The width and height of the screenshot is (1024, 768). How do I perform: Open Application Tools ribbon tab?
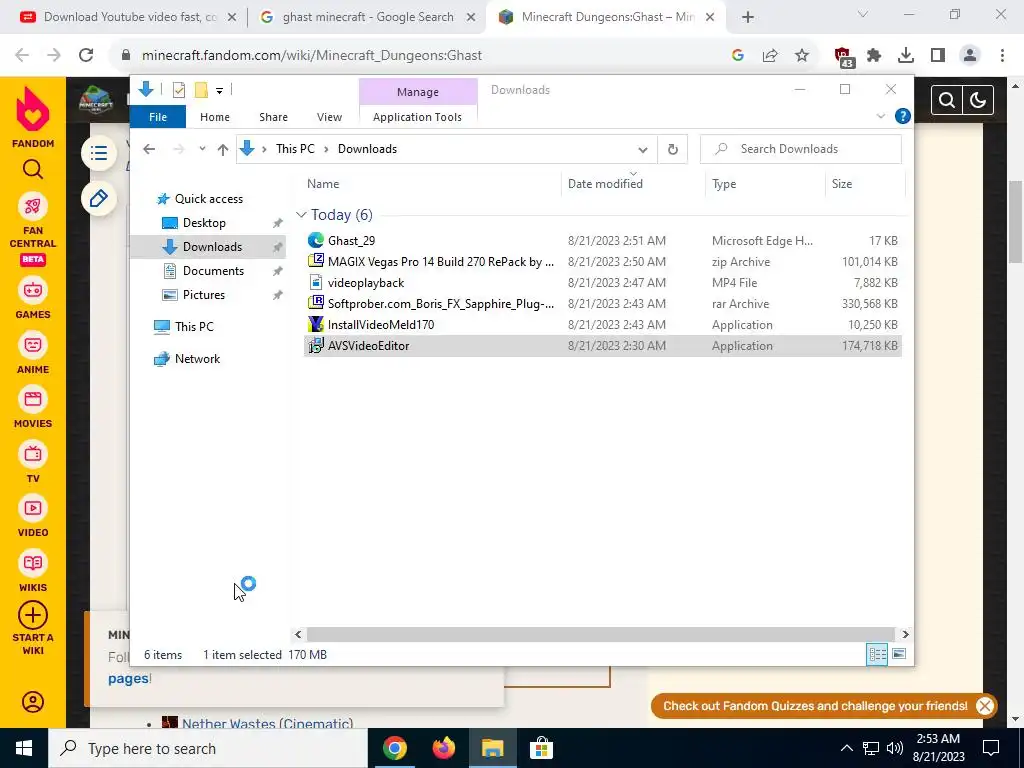pos(417,117)
